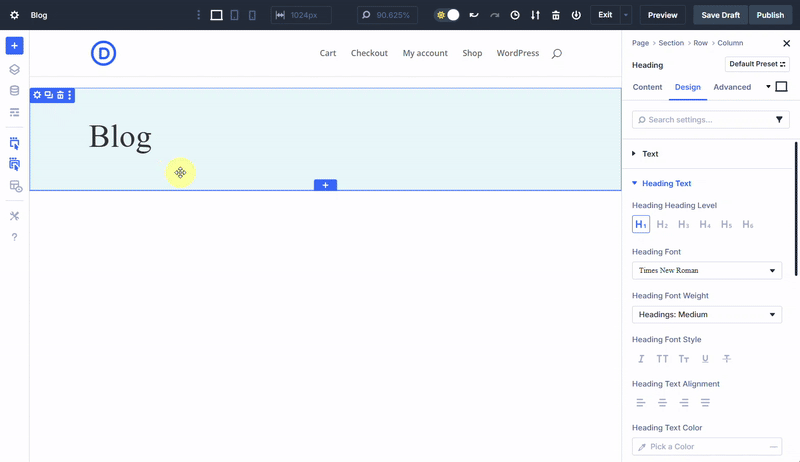Image resolution: width=800 pixels, height=462 pixels.
Task: Click the delete section trash icon
Action: click(60, 95)
